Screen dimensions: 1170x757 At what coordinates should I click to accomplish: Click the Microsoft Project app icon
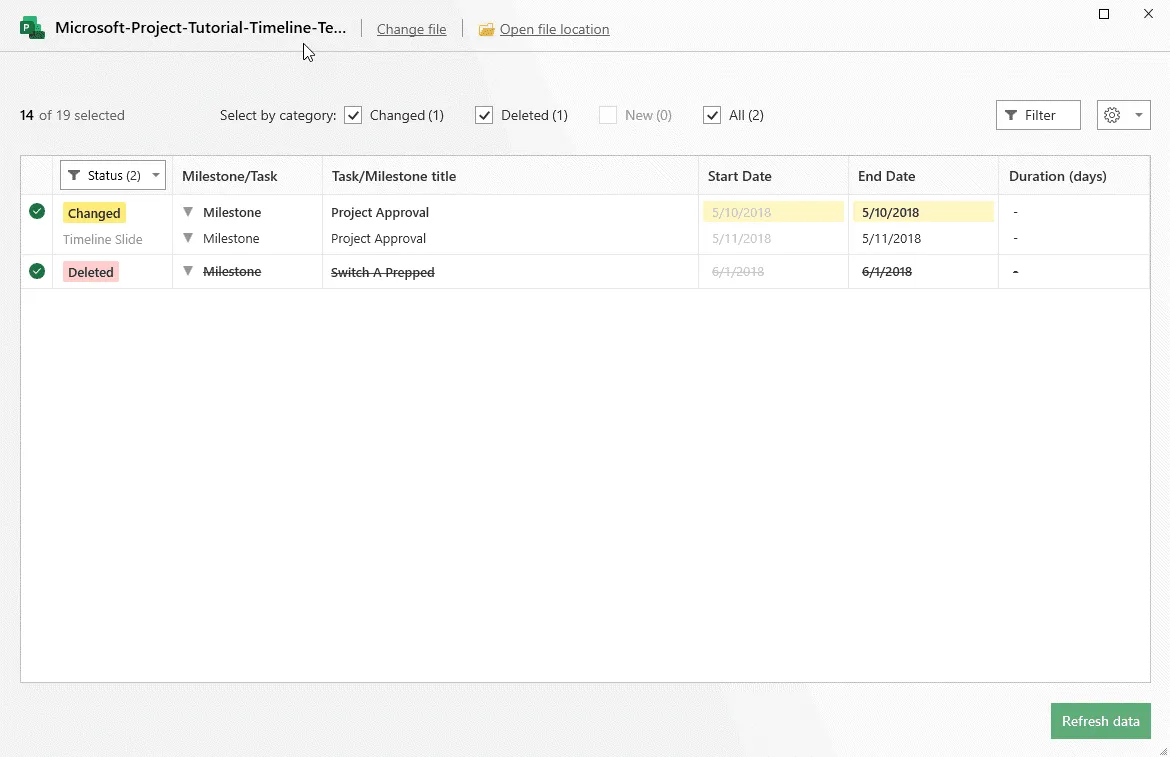[33, 28]
